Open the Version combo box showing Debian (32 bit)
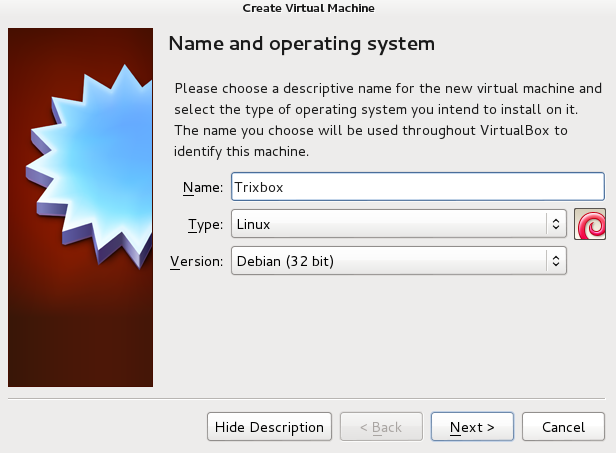This screenshot has width=616, height=453. [390, 261]
